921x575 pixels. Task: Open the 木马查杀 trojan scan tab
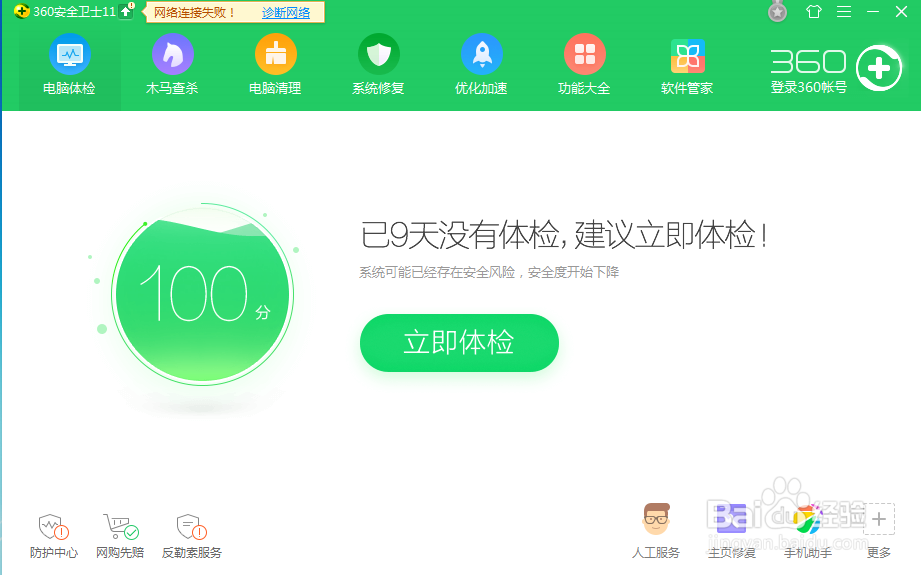click(x=172, y=65)
